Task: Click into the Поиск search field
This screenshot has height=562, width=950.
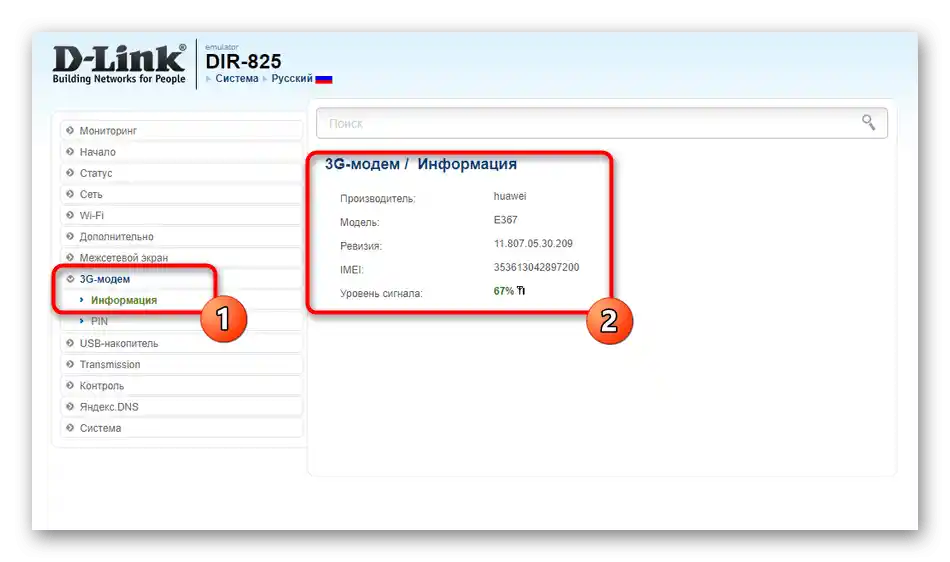Action: click(x=602, y=123)
